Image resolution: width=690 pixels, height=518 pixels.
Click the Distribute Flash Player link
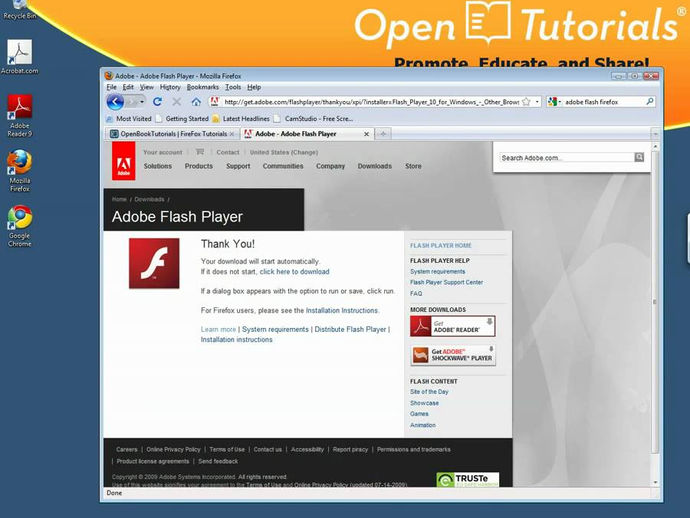pyautogui.click(x=350, y=330)
